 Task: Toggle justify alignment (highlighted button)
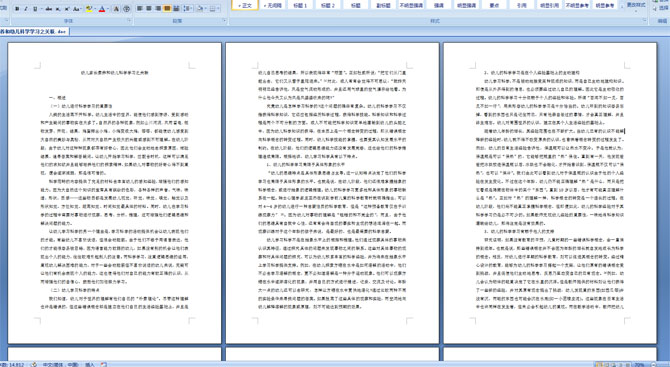(x=167, y=8)
